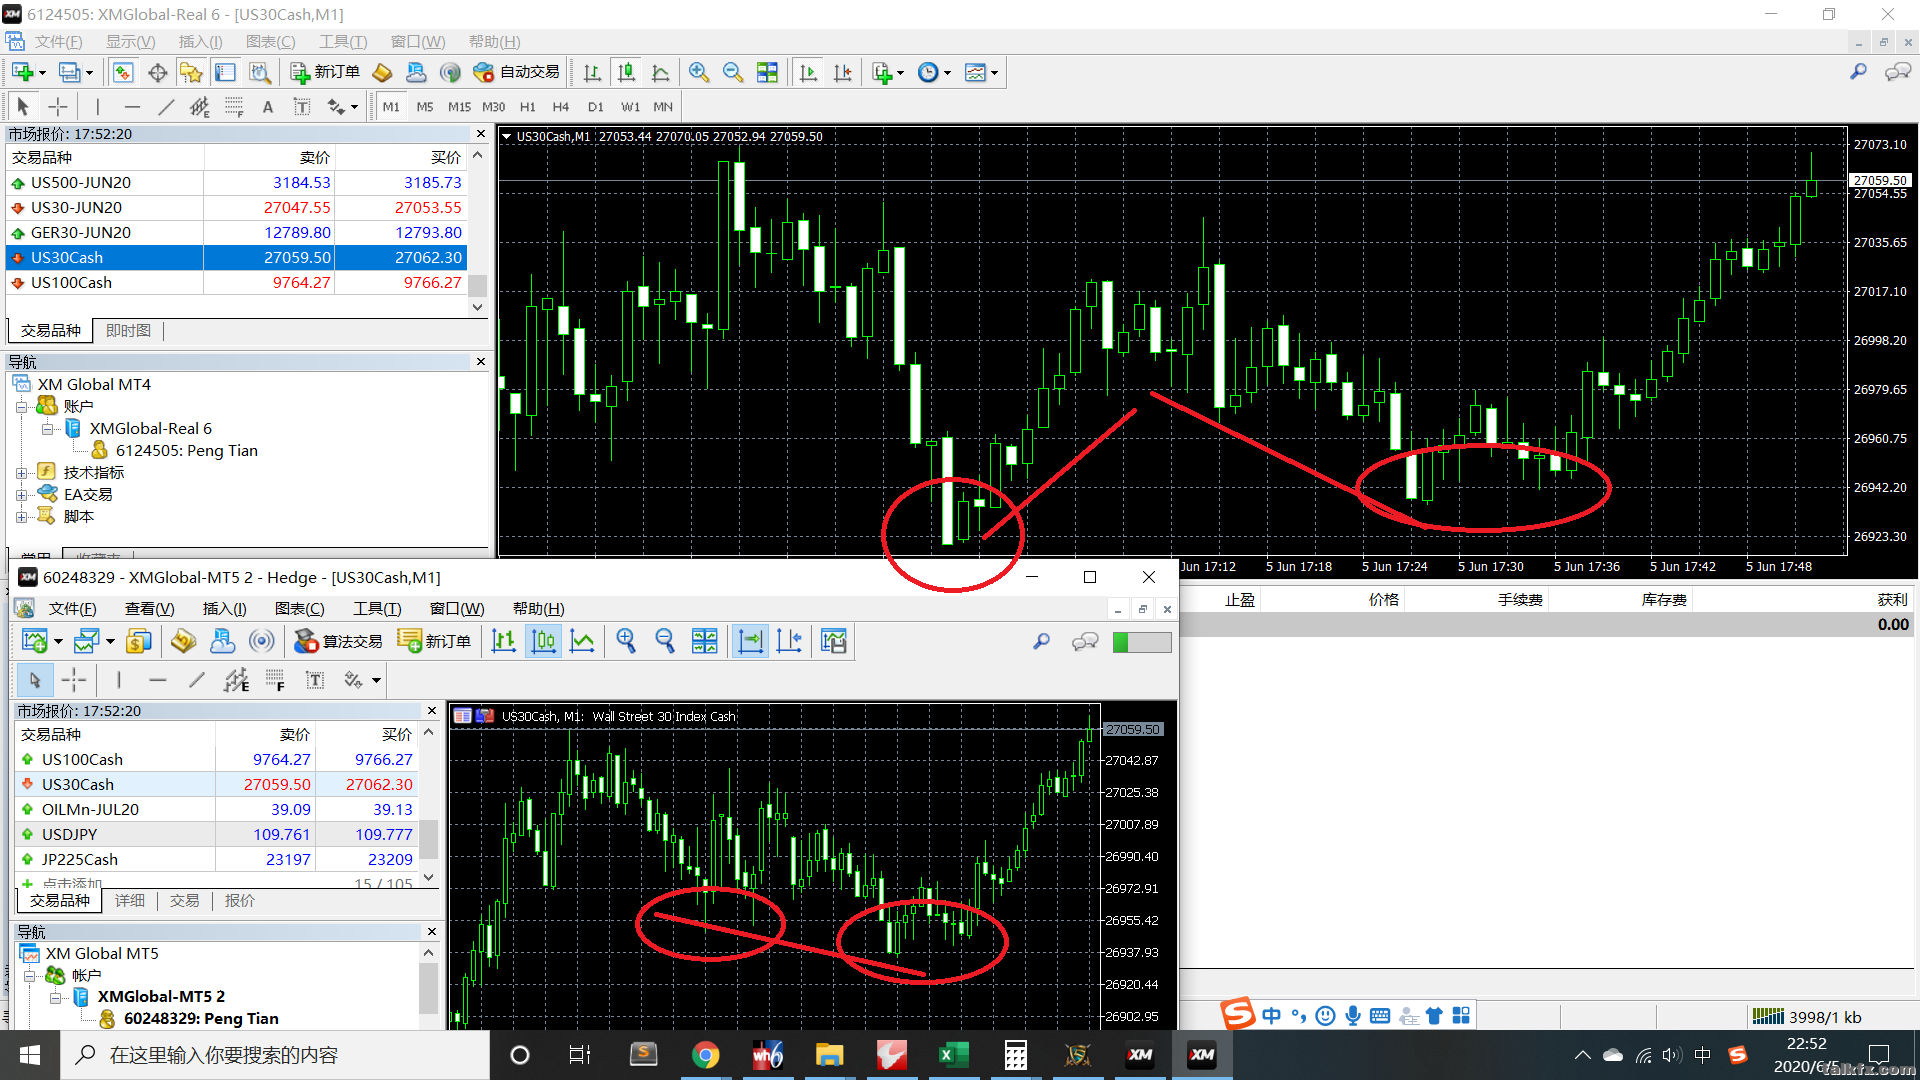Image resolution: width=1920 pixels, height=1080 pixels.
Task: Select M1 timeframe in MT4
Action: click(x=391, y=107)
